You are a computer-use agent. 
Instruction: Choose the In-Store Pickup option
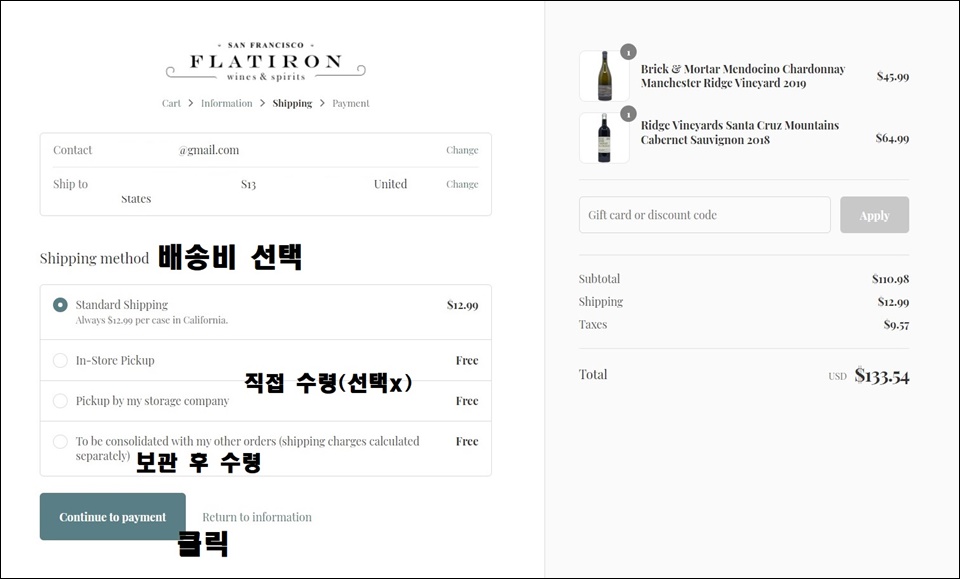point(60,360)
